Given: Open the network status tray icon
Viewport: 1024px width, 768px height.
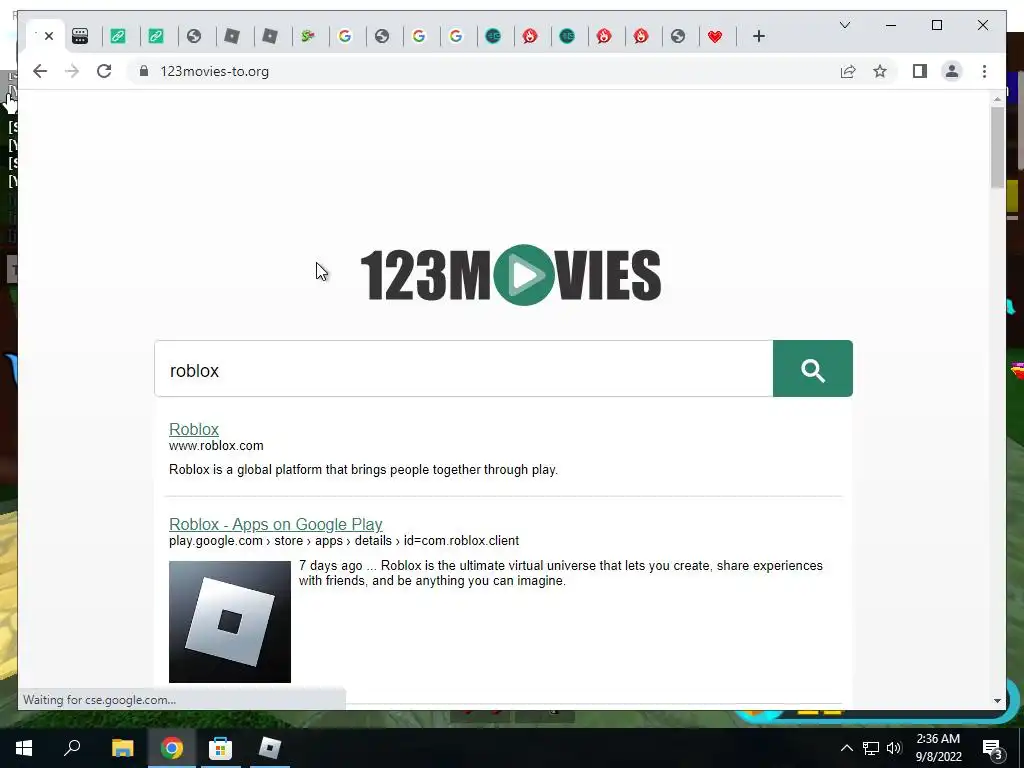Looking at the screenshot, I should pyautogui.click(x=871, y=748).
